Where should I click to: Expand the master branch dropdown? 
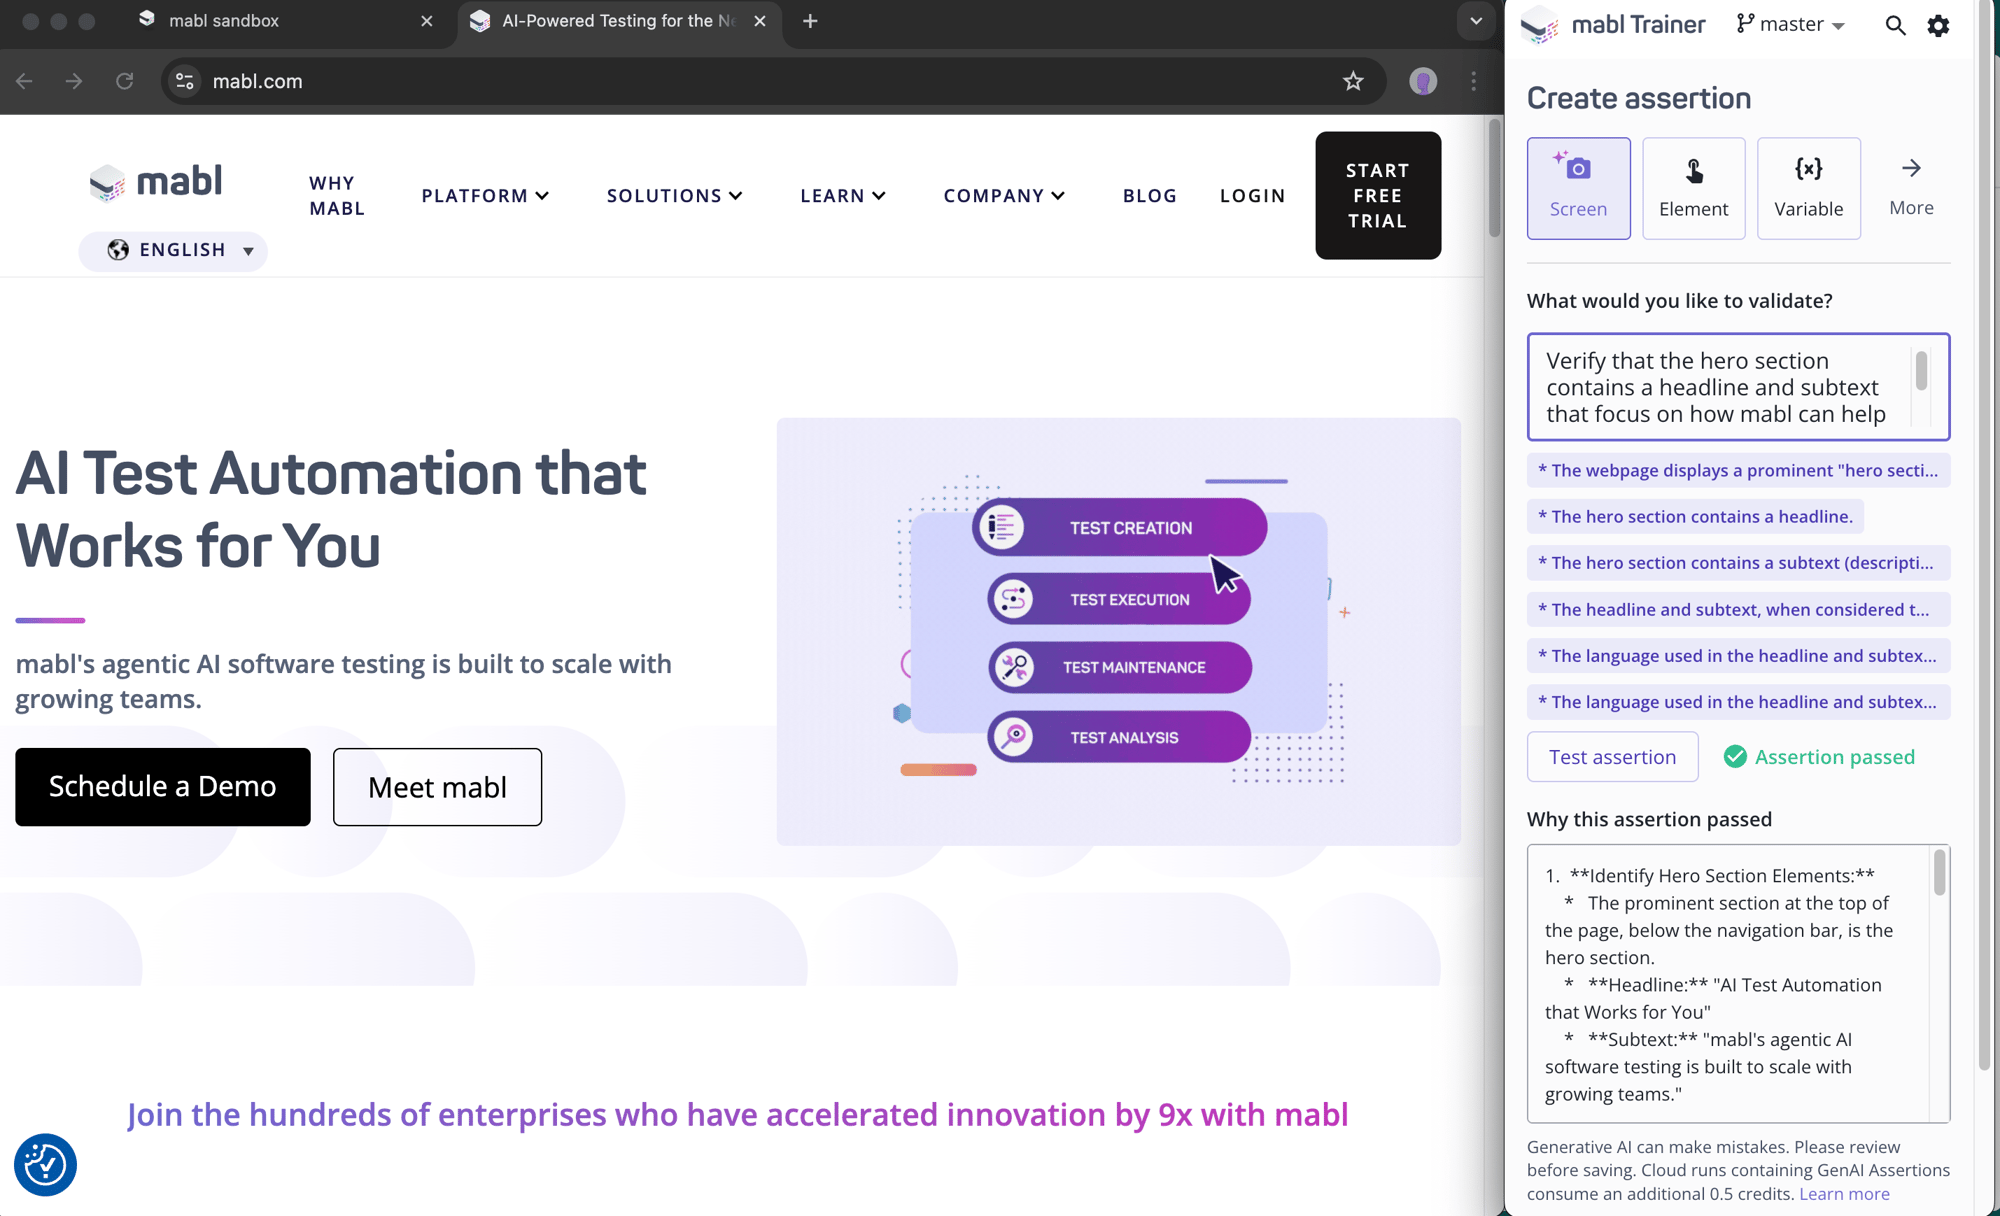1792,25
